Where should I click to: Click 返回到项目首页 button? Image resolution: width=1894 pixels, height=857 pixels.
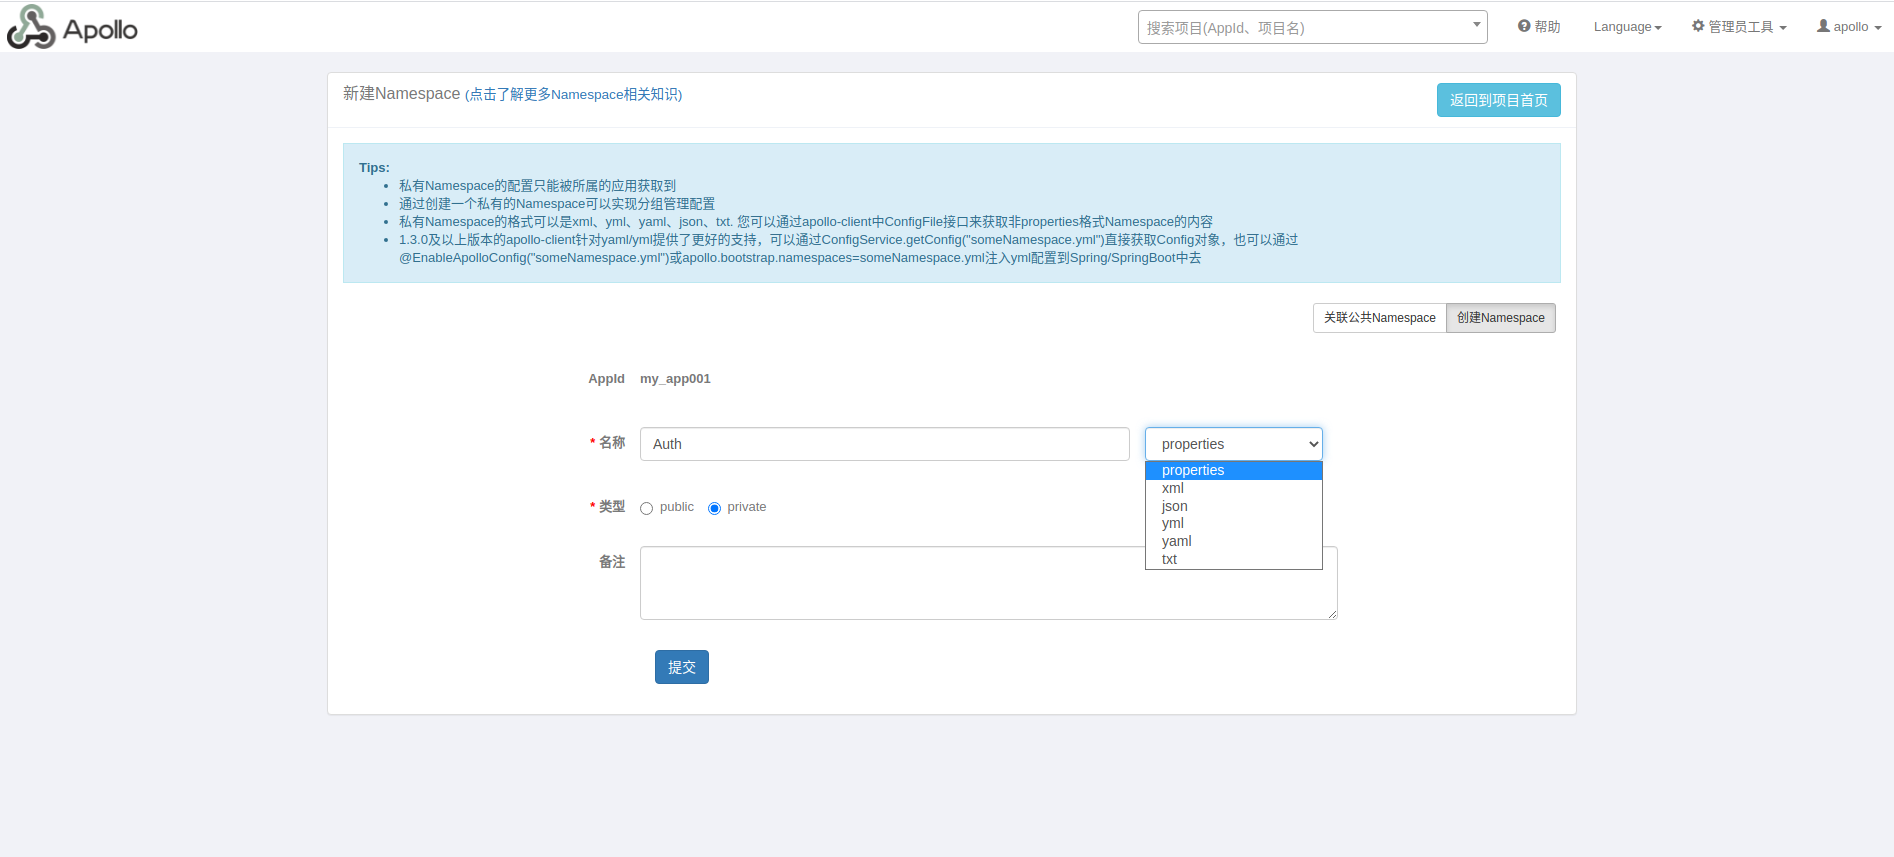click(1499, 100)
